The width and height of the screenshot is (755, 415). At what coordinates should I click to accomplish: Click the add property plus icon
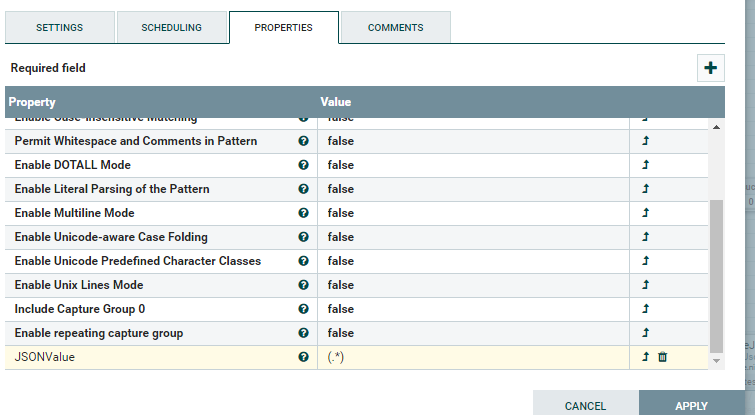711,68
